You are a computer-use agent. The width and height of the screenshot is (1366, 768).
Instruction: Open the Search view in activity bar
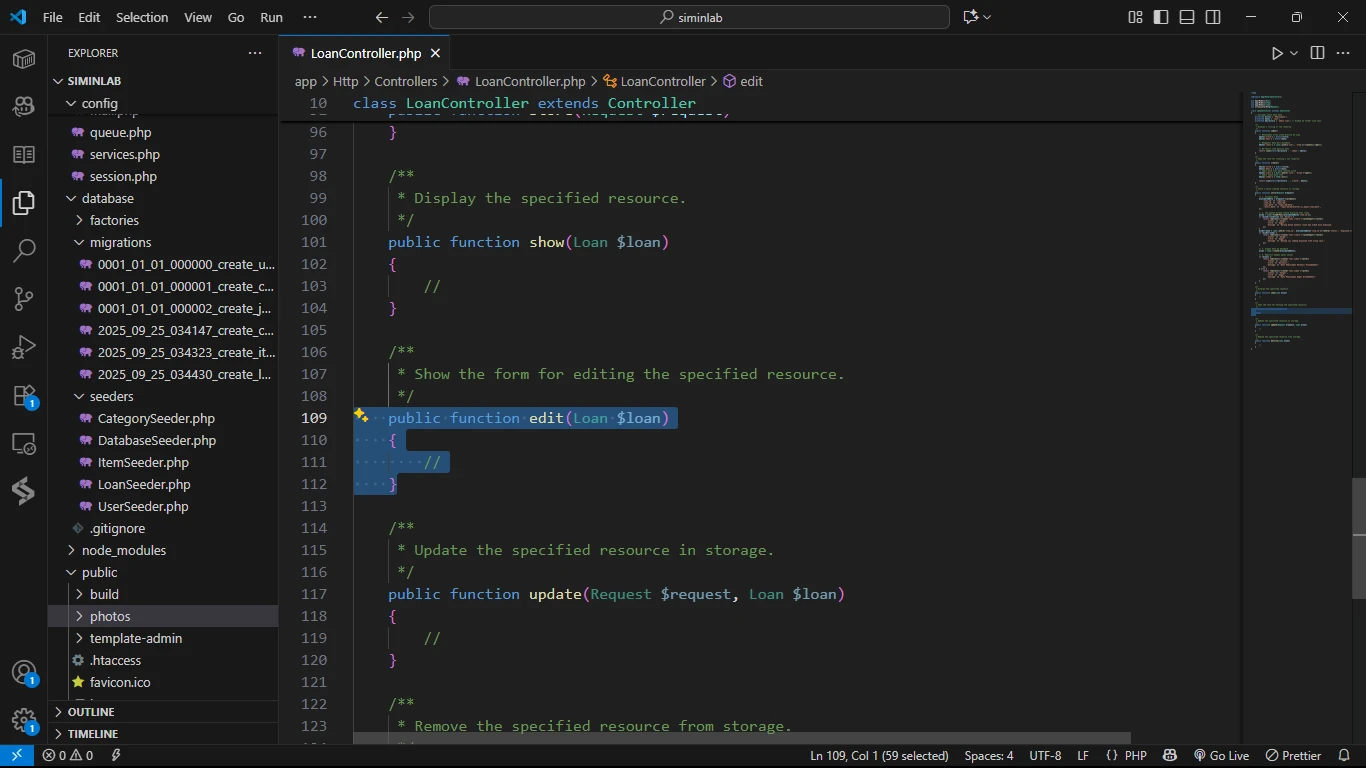[24, 250]
